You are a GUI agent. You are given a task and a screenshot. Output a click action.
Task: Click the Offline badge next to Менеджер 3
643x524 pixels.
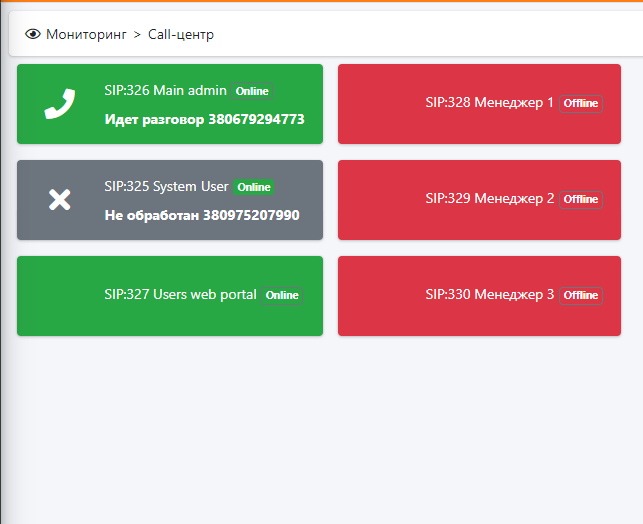(580, 295)
